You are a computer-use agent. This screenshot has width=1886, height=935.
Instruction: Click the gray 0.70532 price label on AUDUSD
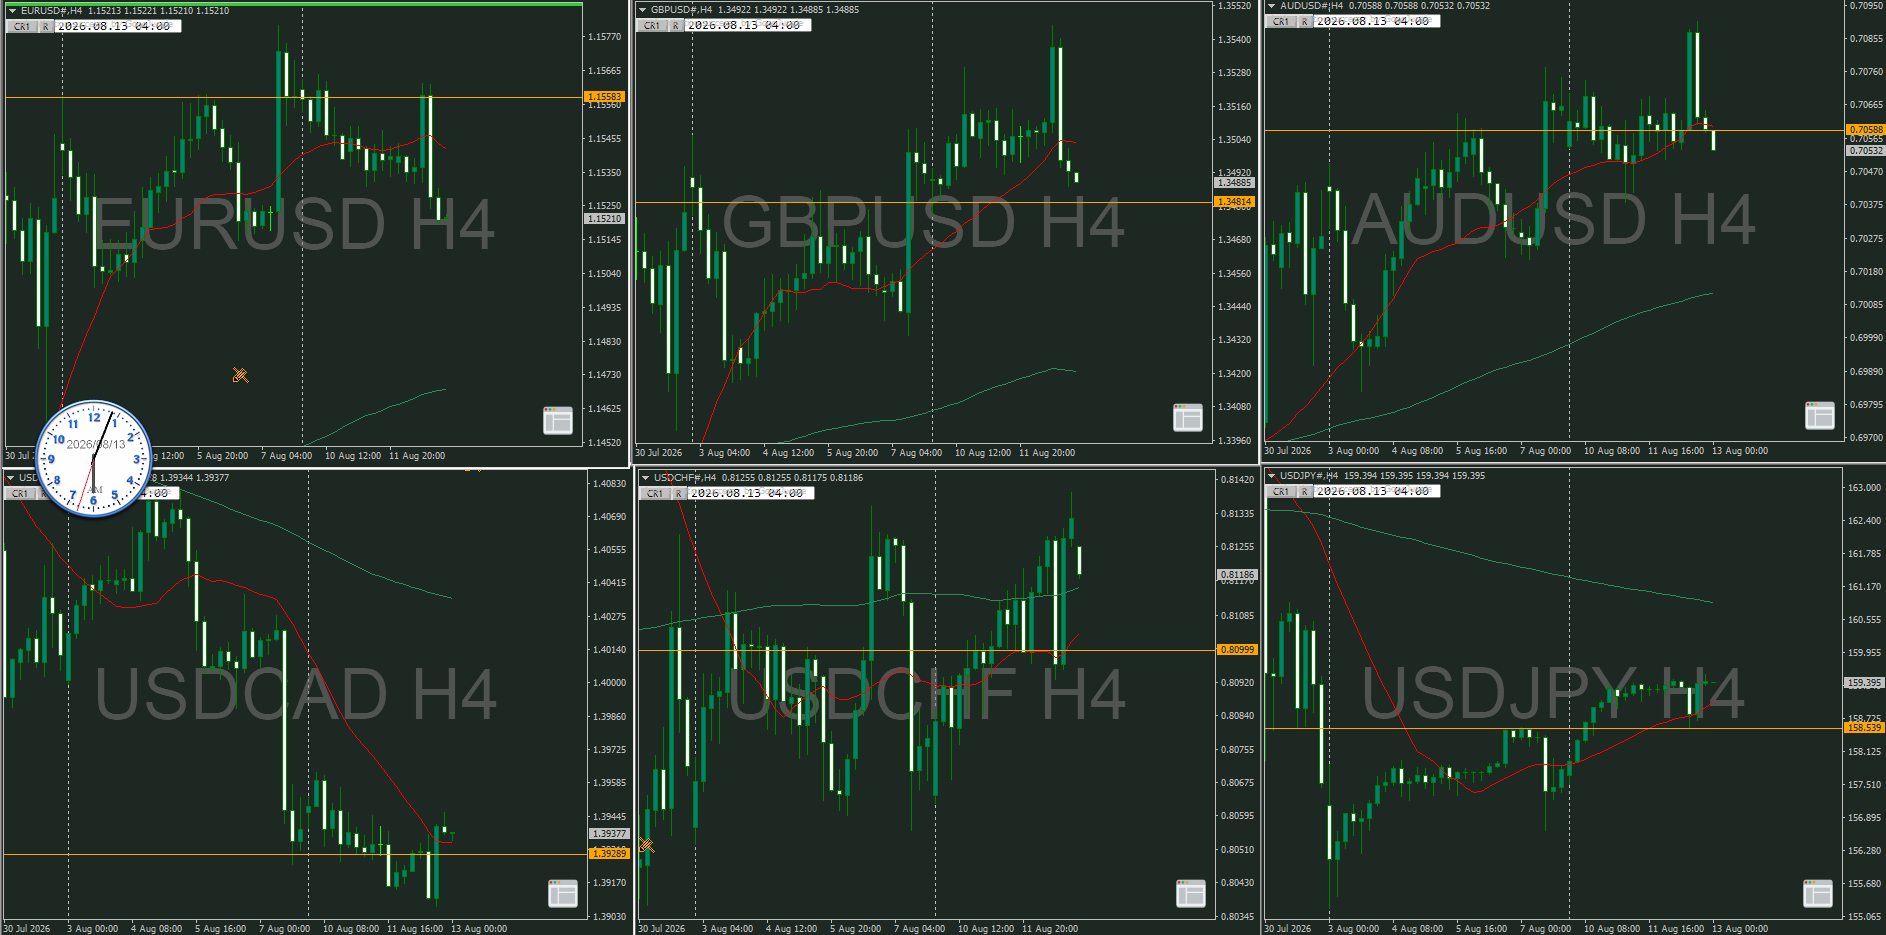1865,151
